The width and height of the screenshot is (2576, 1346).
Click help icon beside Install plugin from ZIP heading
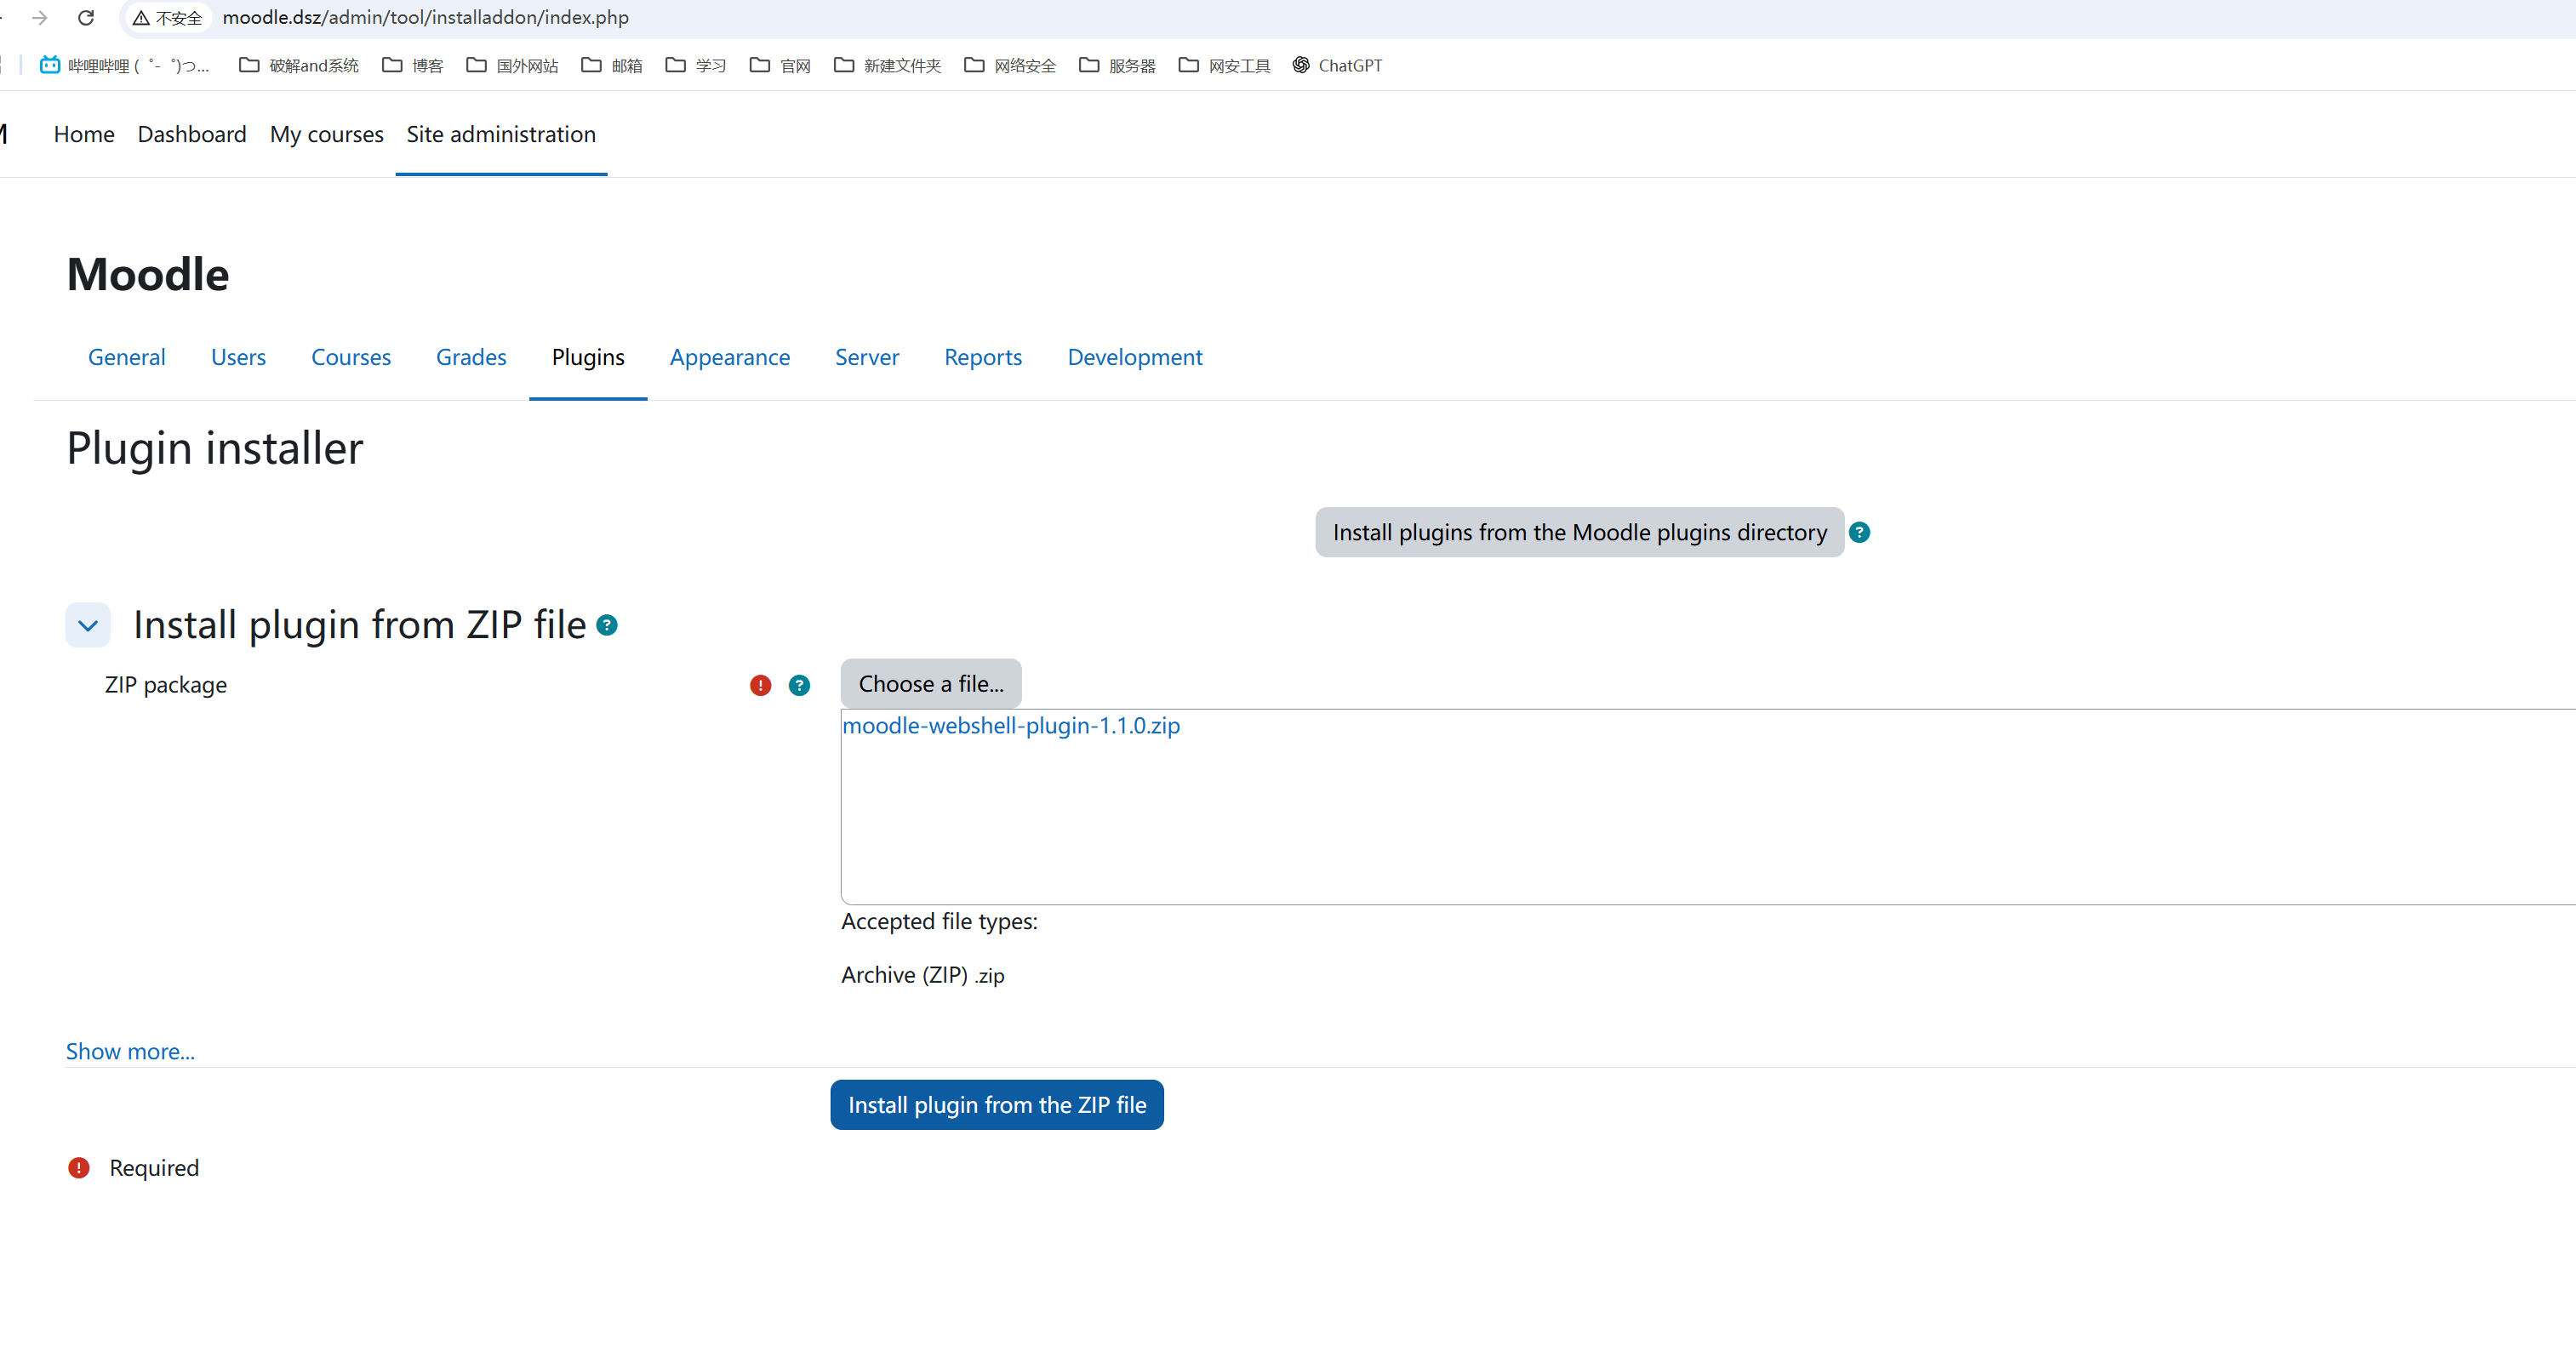pos(607,625)
